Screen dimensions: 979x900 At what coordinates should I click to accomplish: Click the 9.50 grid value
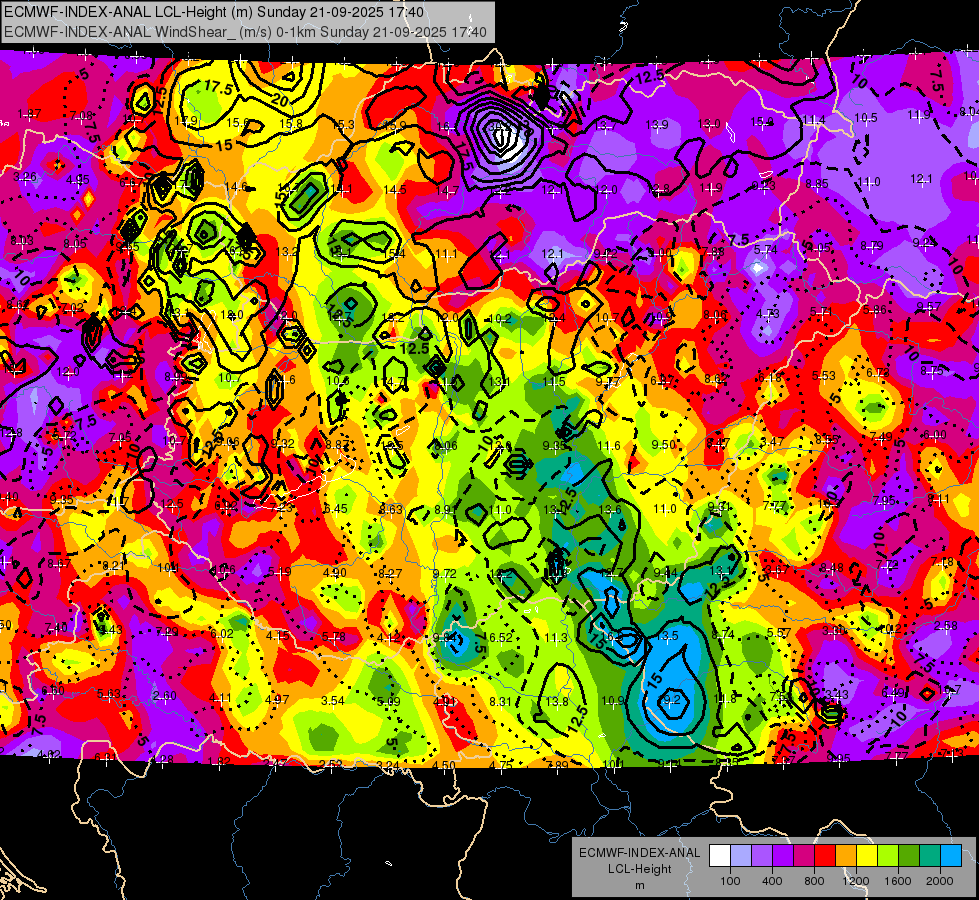coord(664,445)
